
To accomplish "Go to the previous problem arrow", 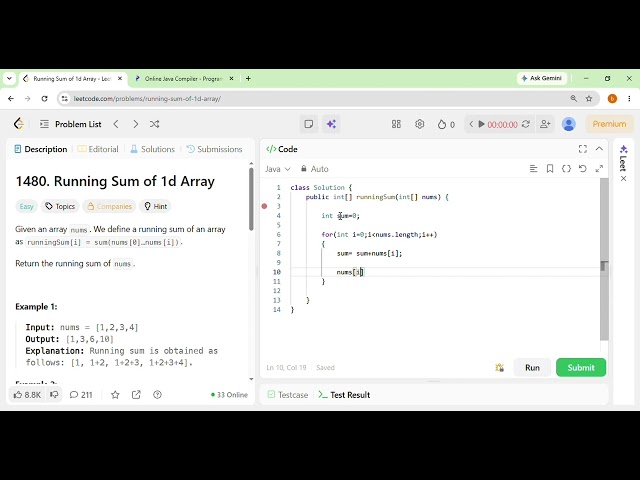I will click(116, 124).
